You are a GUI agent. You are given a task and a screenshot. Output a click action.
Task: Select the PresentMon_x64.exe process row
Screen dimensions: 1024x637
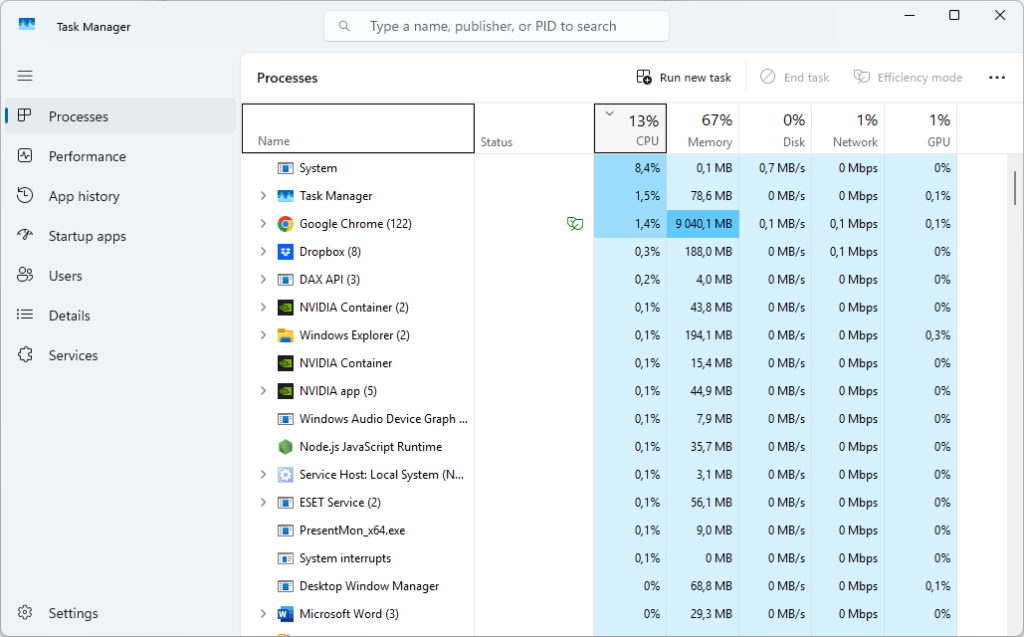[600, 531]
